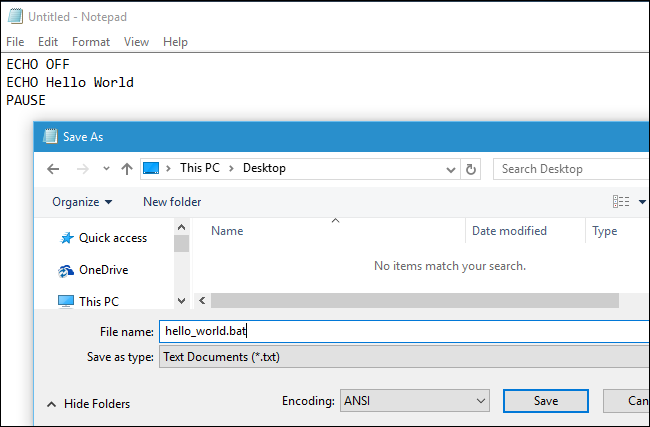The width and height of the screenshot is (650, 427).
Task: Open the Encoding ANSI dropdown
Action: point(414,401)
